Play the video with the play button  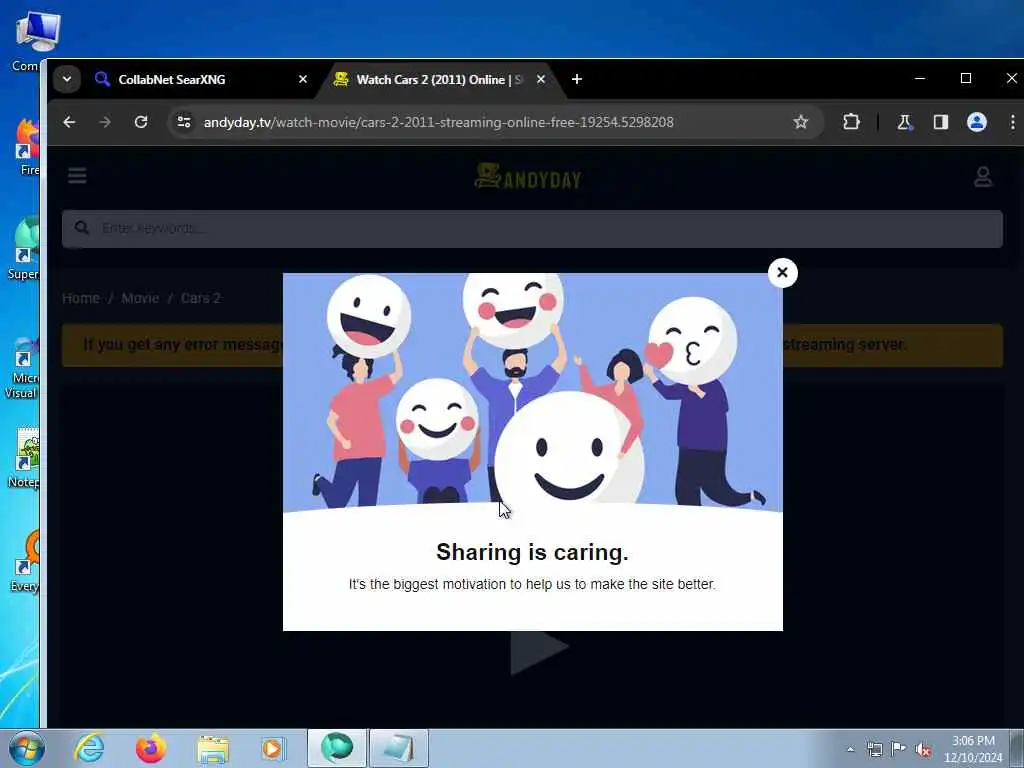click(x=537, y=653)
